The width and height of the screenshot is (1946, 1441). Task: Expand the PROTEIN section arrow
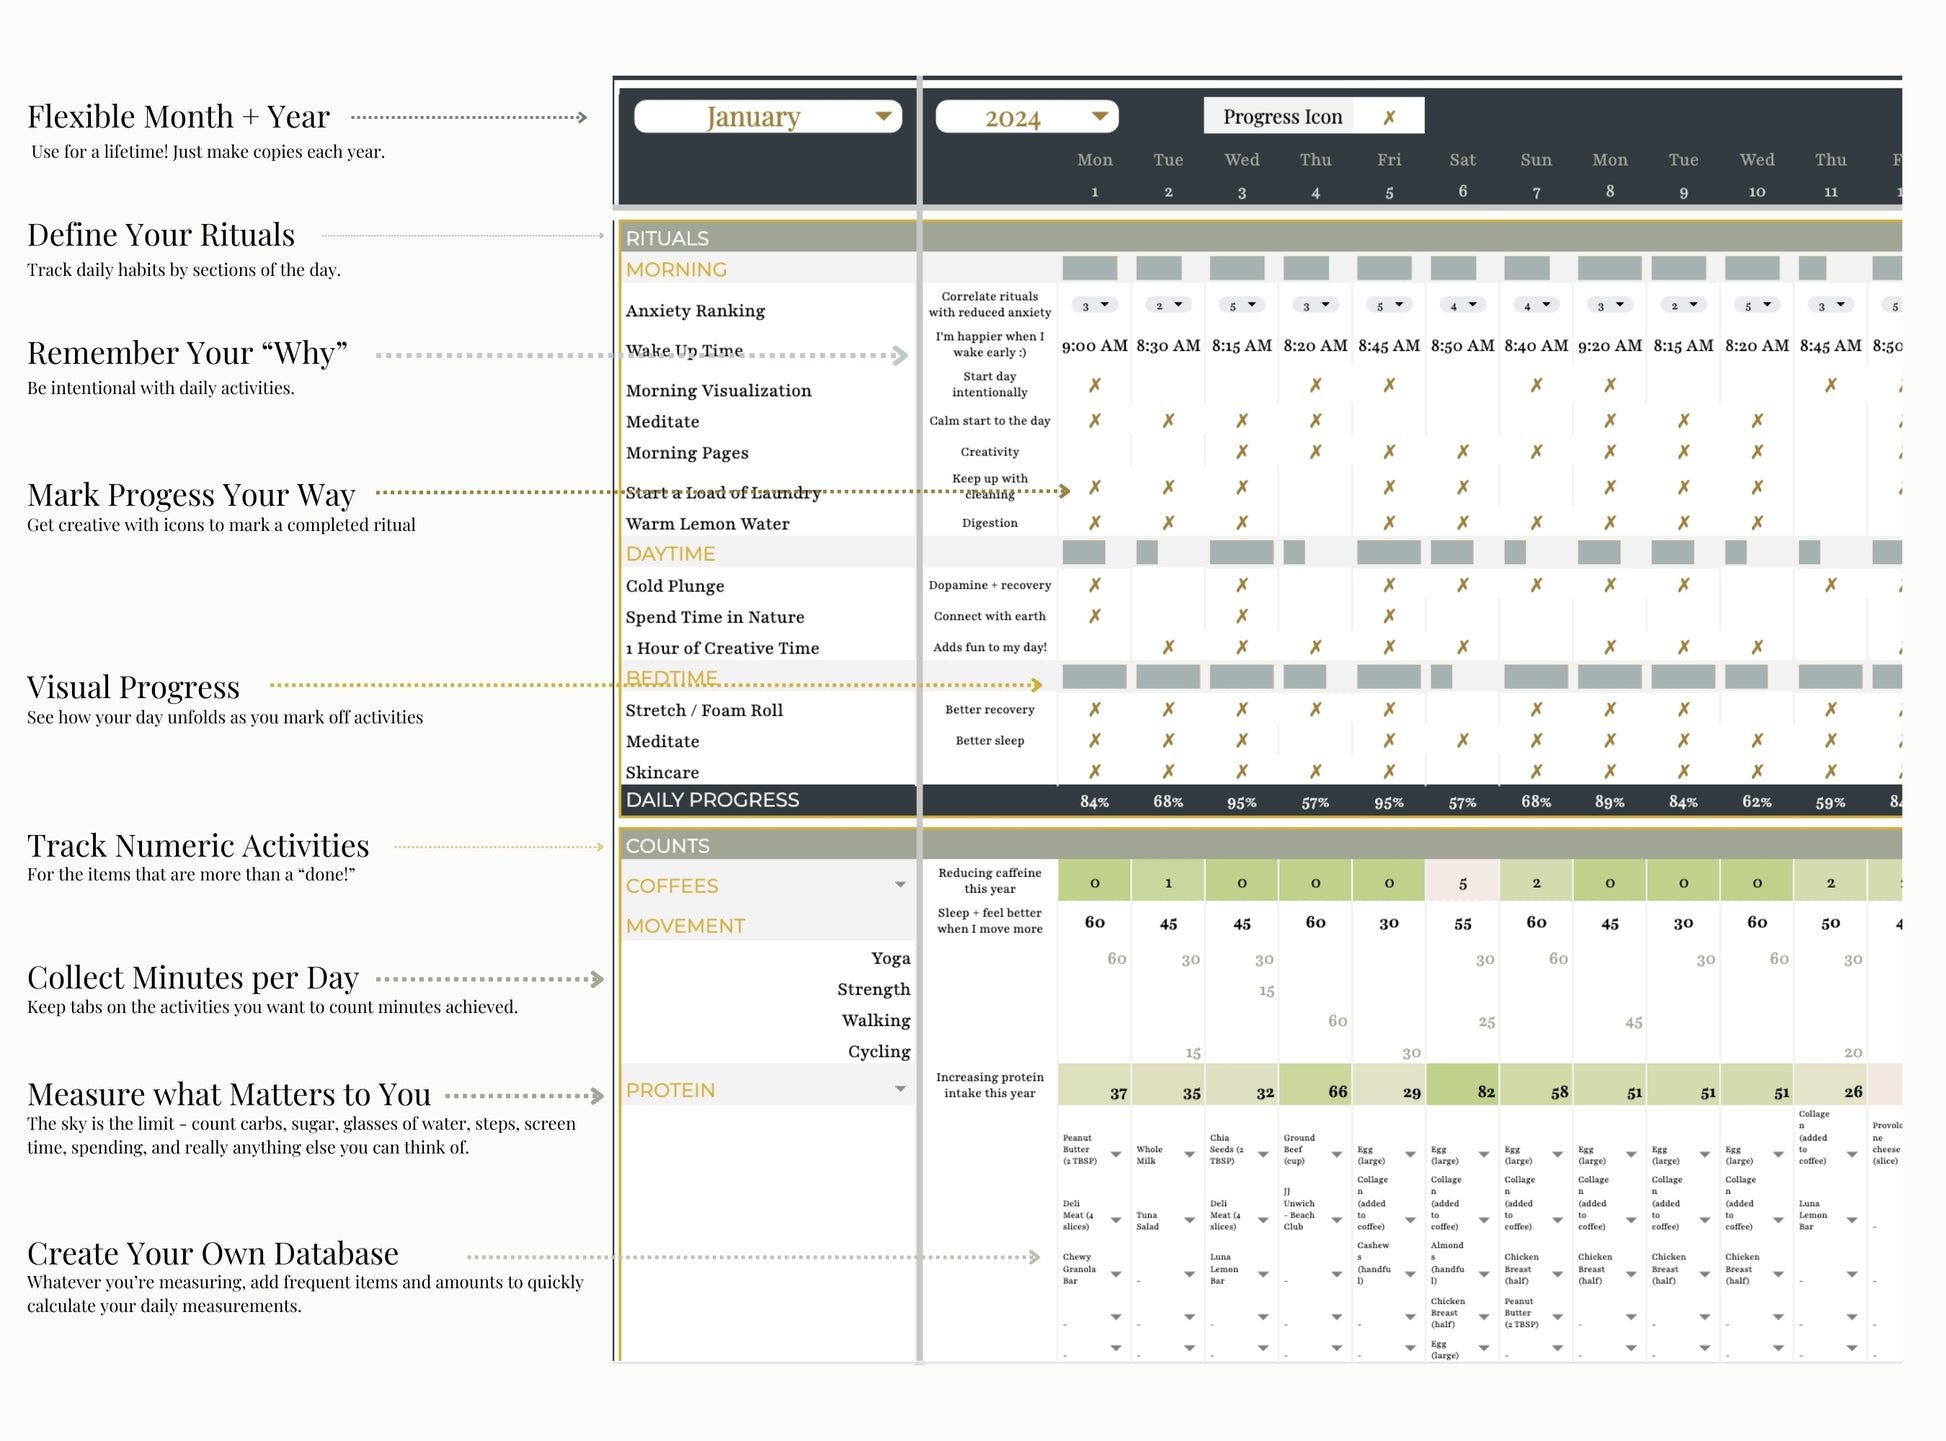point(900,1089)
